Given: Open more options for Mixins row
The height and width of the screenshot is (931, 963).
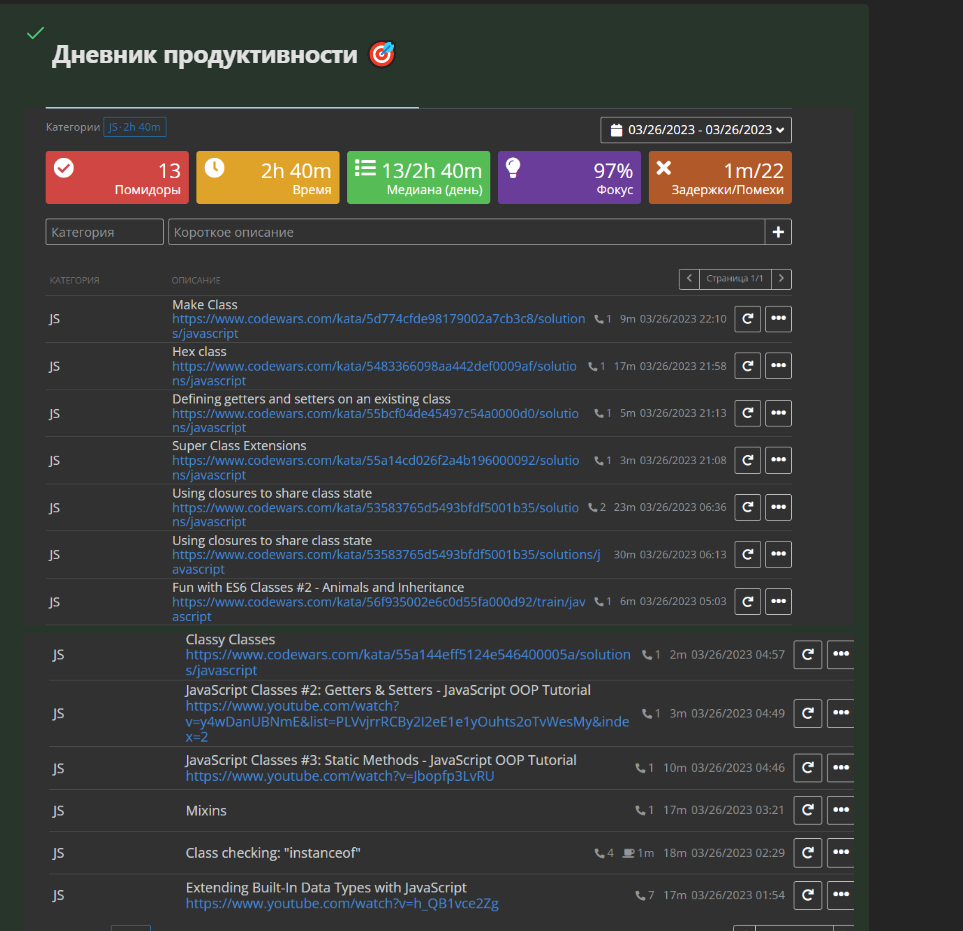Looking at the screenshot, I should point(841,810).
